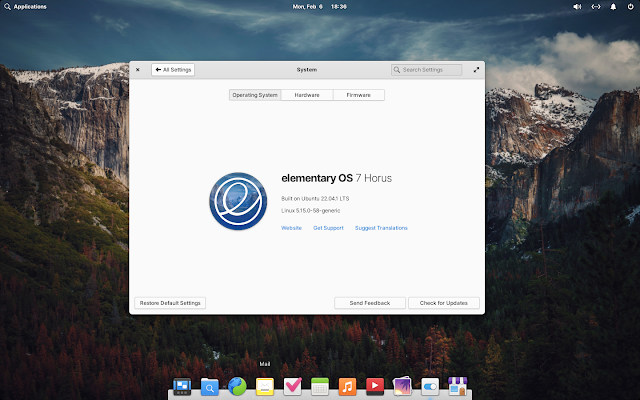640x400 pixels.
Task: Click the elementary OS logo
Action: point(238,201)
